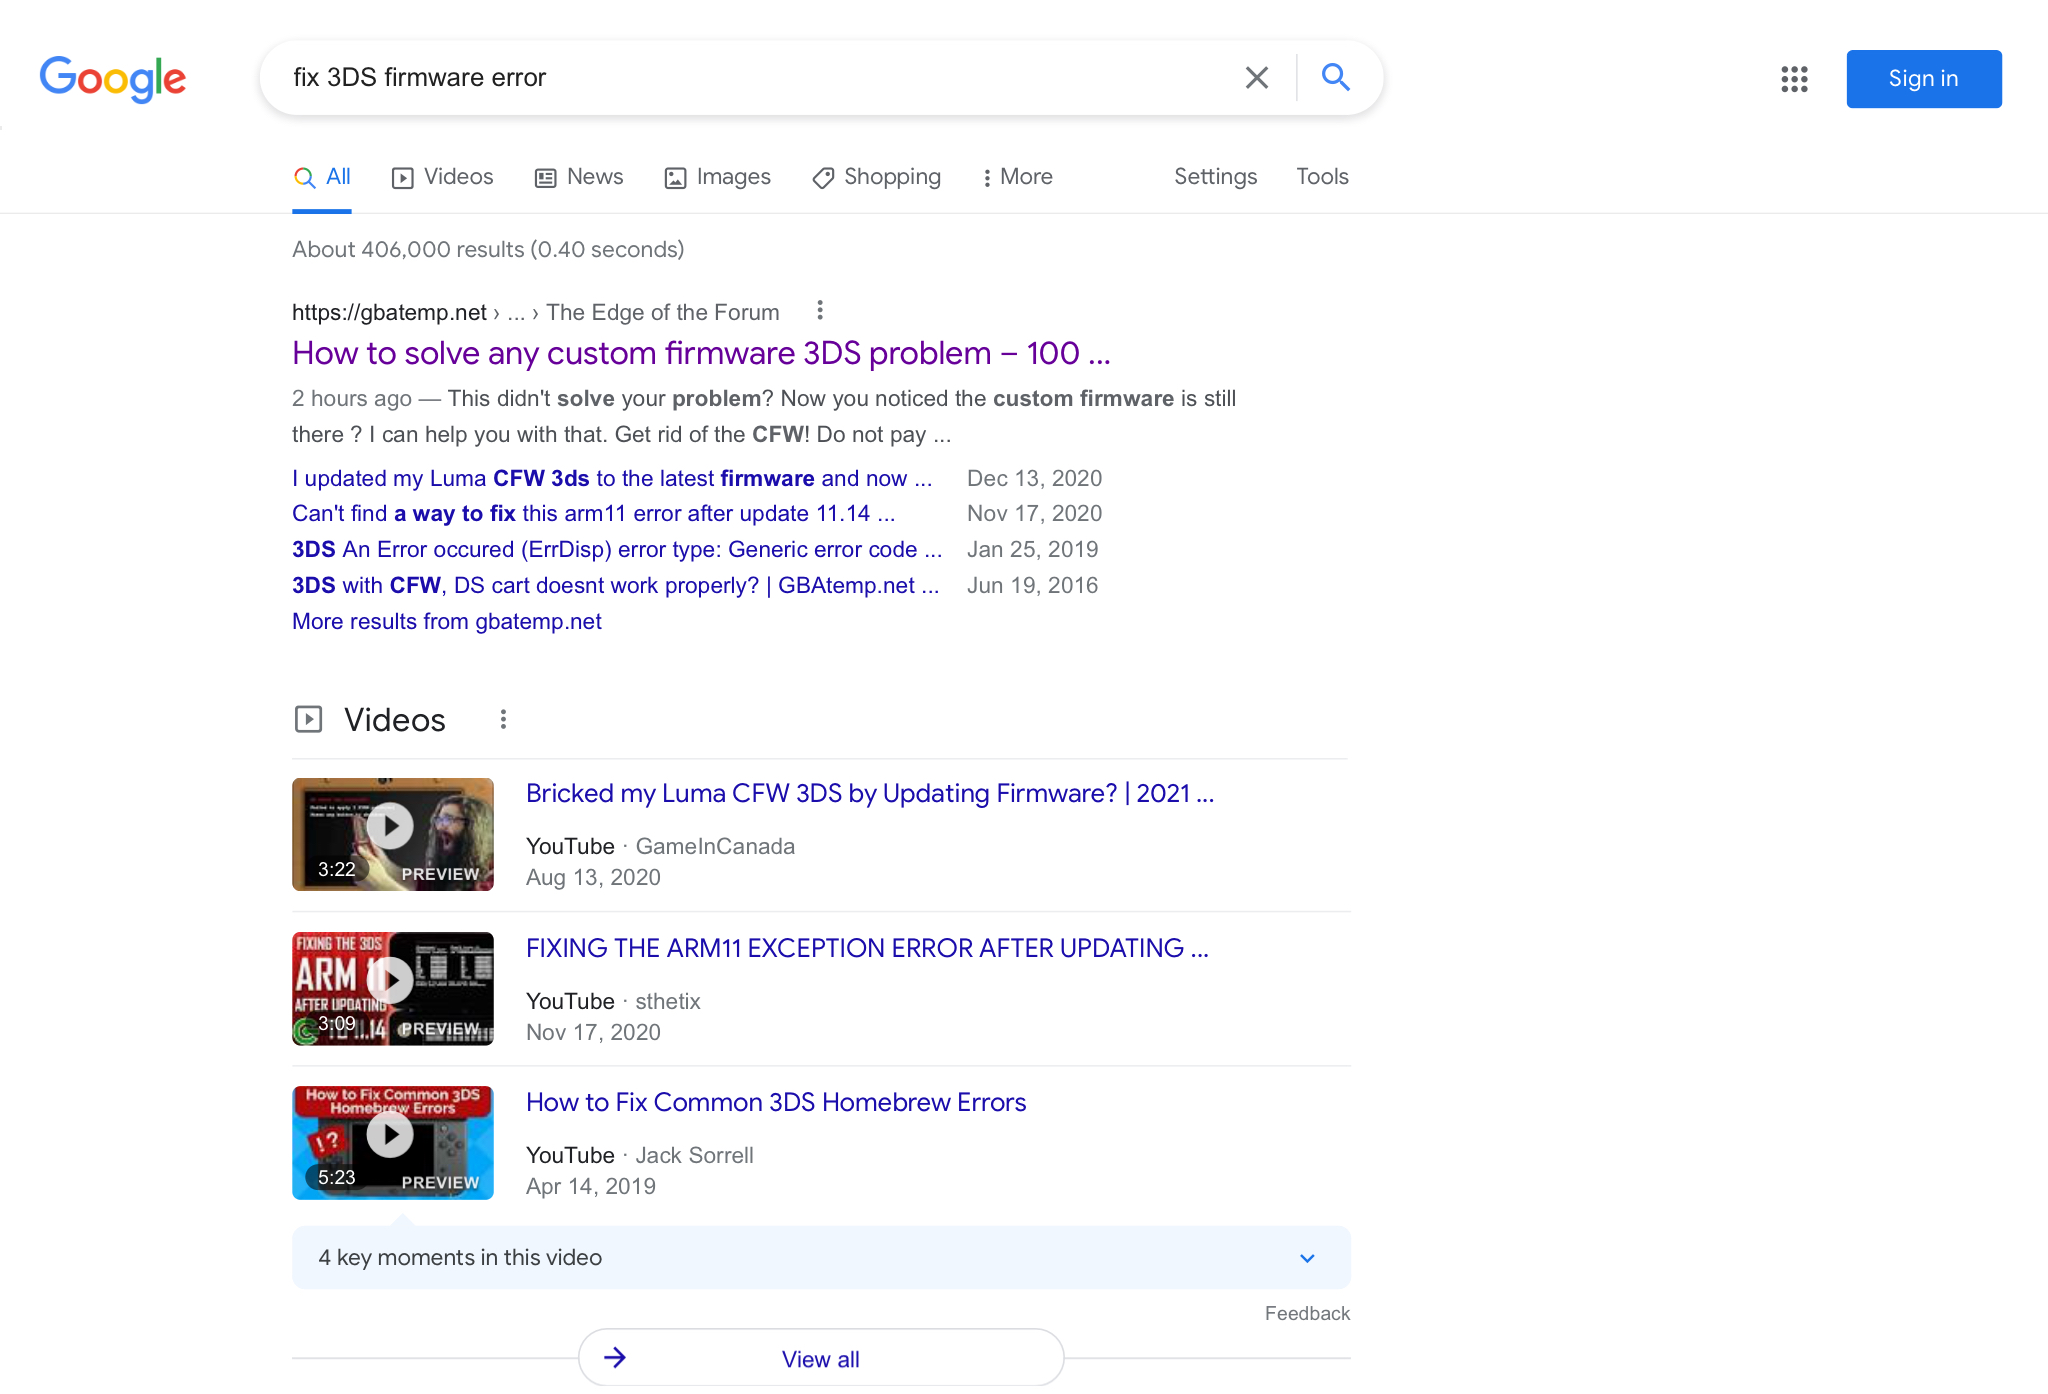Switch to the Images tab
The height and width of the screenshot is (1394, 2048).
tap(718, 177)
